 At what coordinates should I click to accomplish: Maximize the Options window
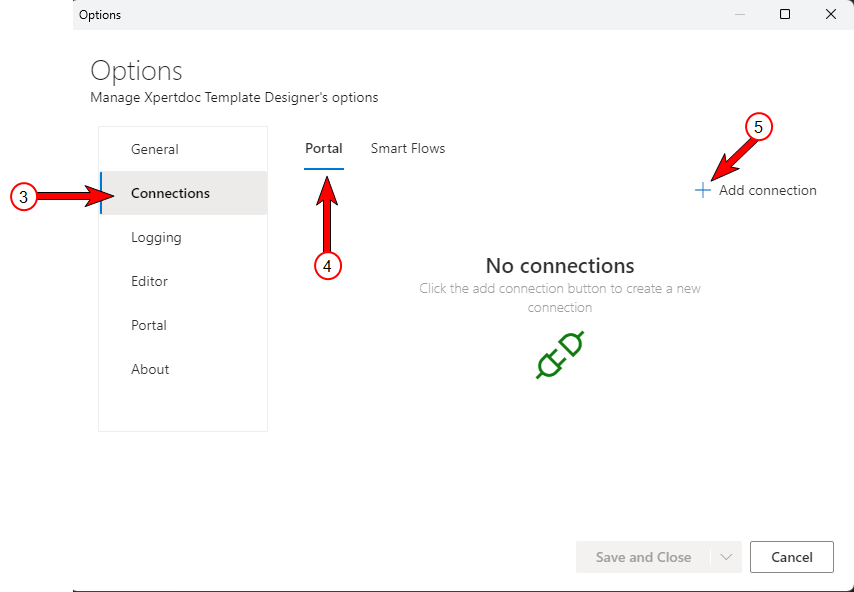785,14
